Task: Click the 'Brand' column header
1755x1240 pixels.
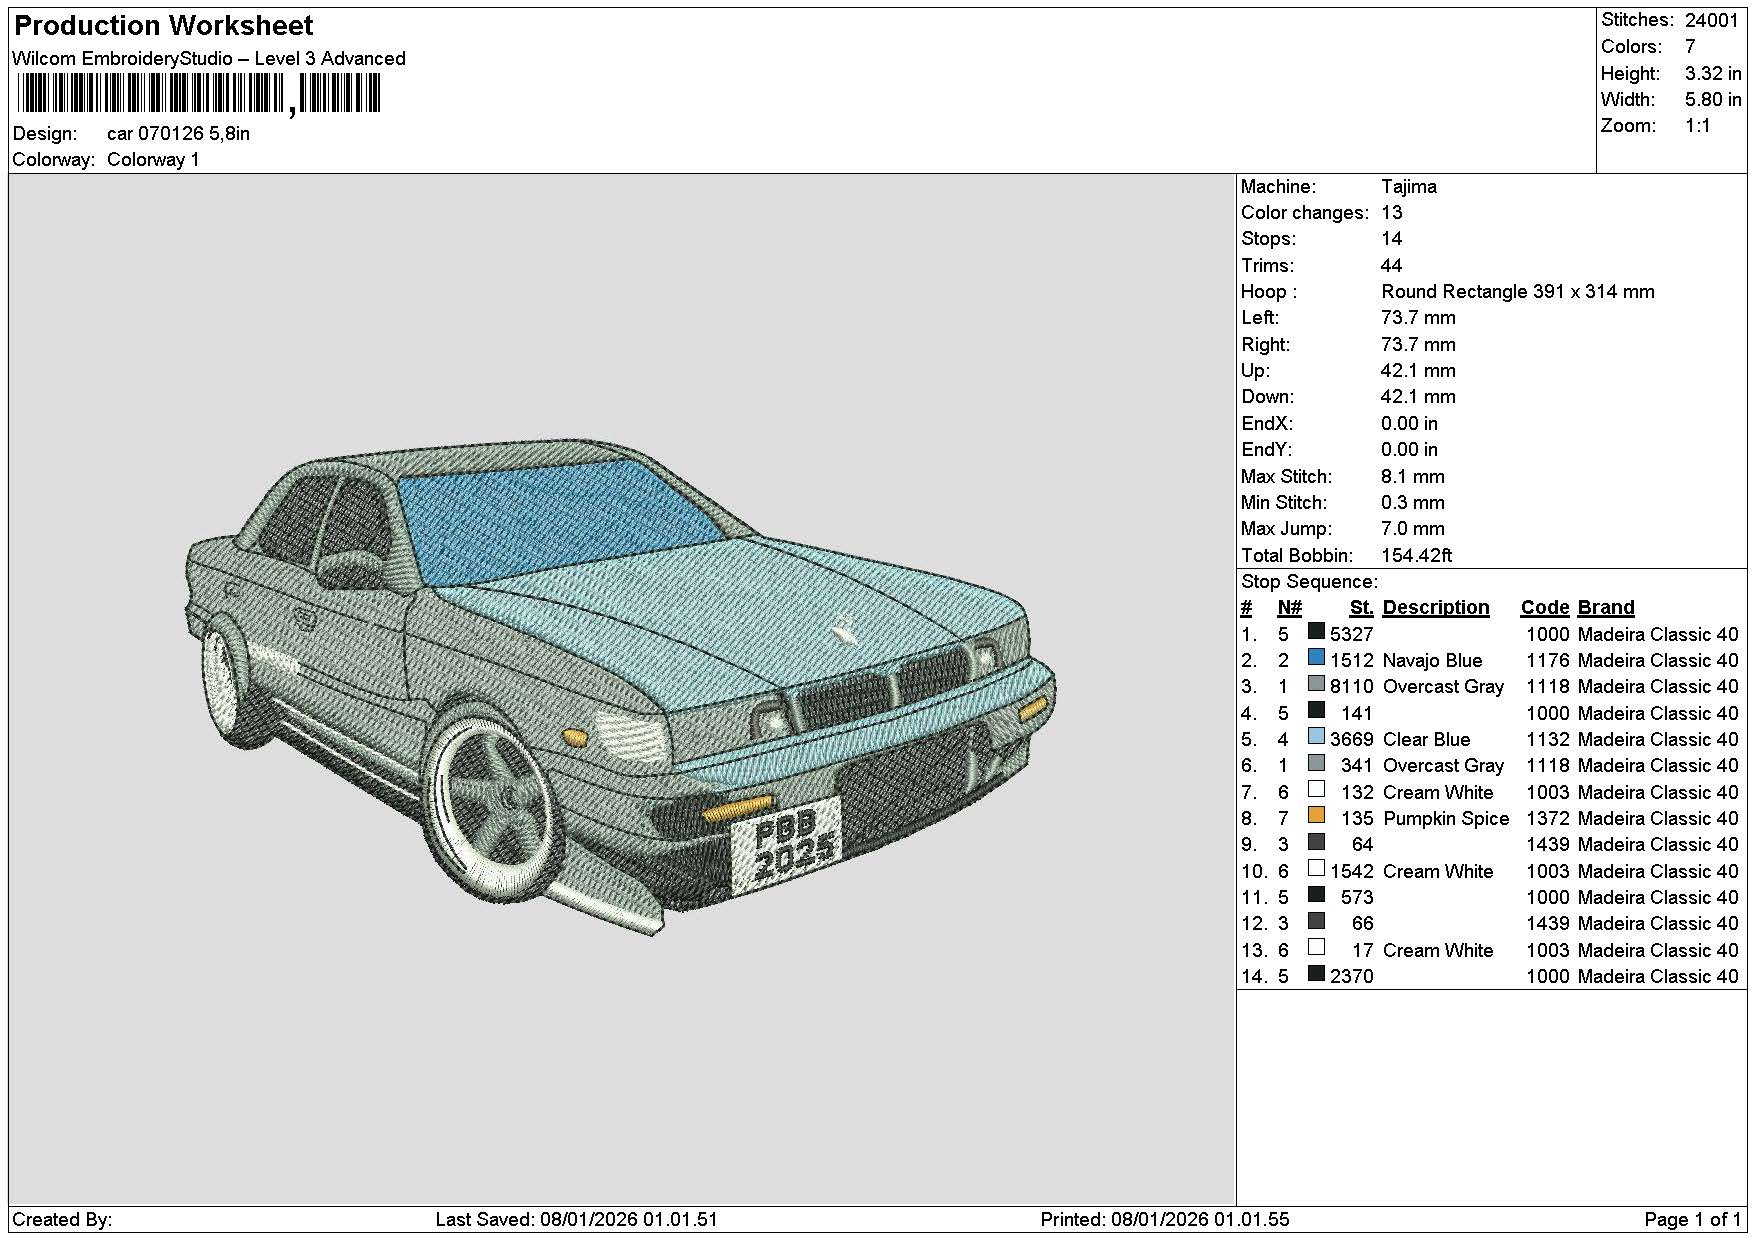Action: pos(1606,608)
